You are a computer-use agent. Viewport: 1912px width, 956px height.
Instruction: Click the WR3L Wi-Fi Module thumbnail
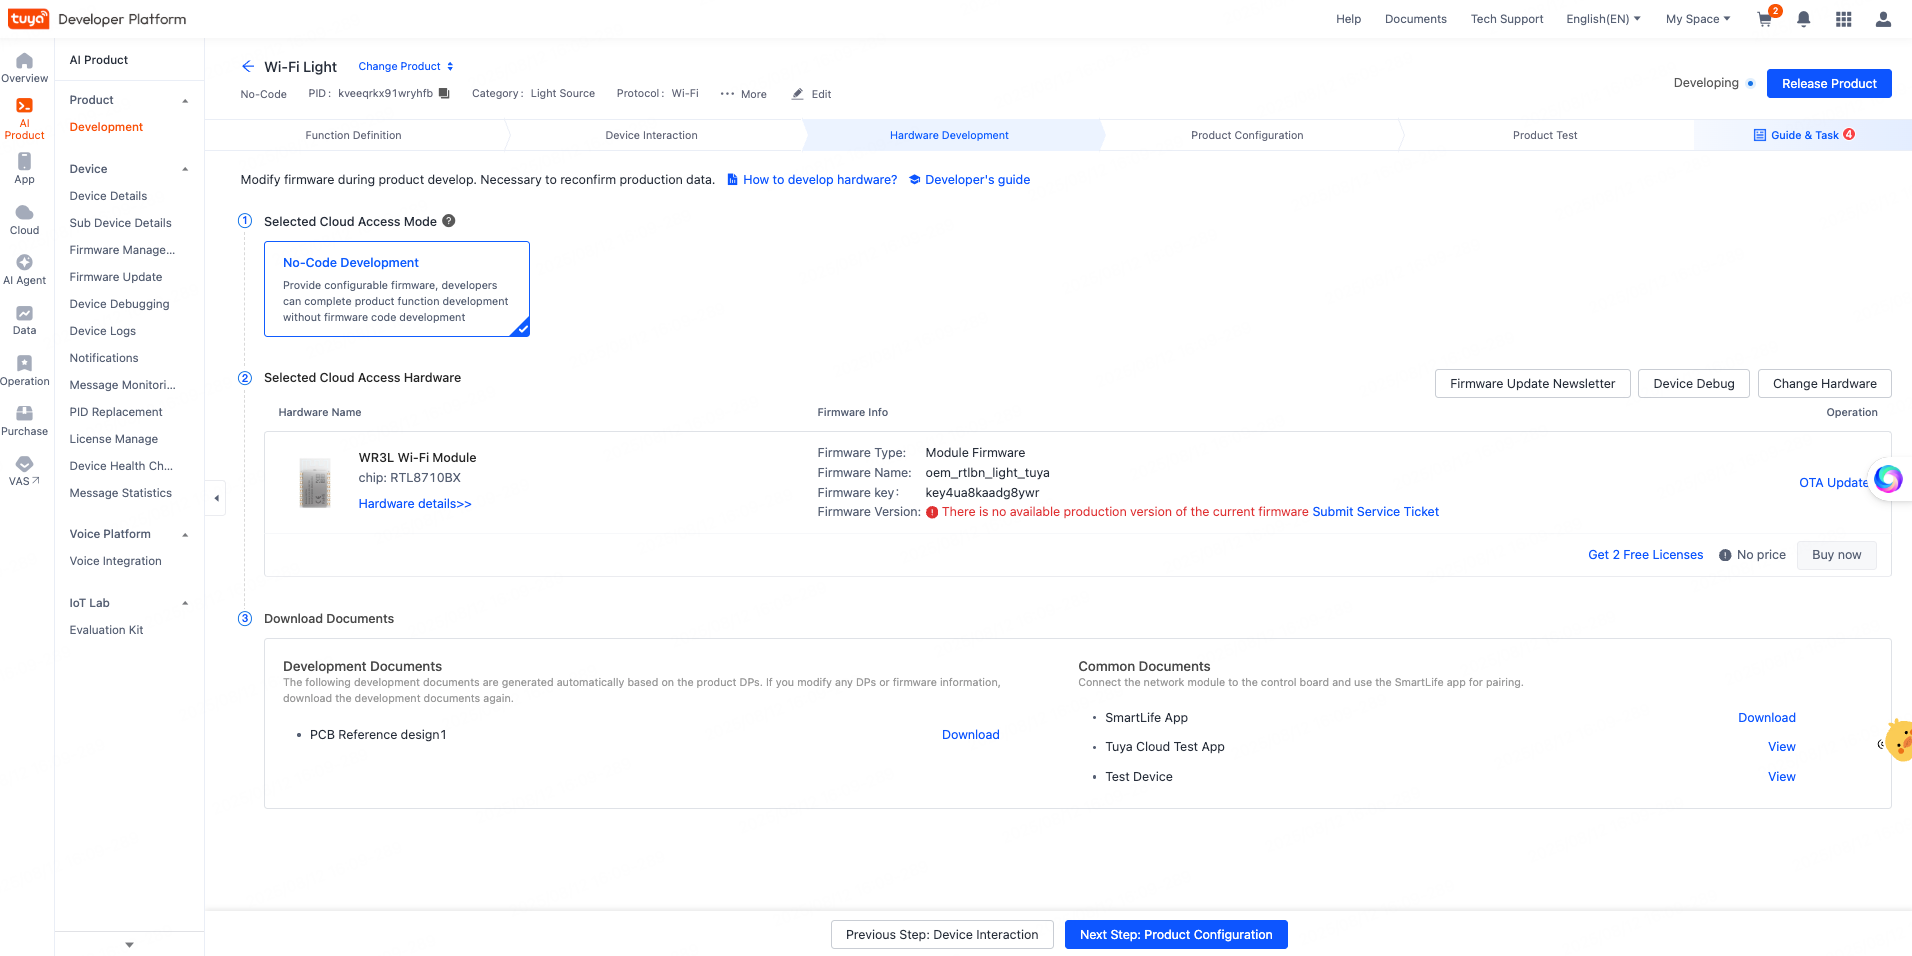click(x=315, y=483)
